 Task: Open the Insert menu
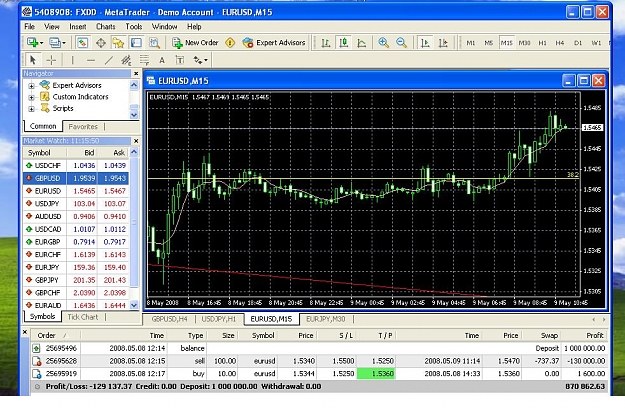[x=78, y=27]
